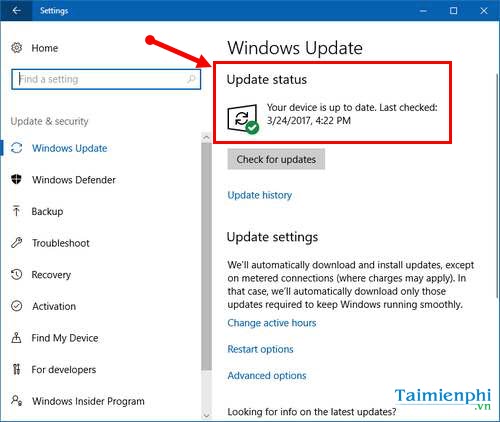The width and height of the screenshot is (500, 422).
Task: Select Windows Update in sidebar
Action: pyautogui.click(x=70, y=148)
